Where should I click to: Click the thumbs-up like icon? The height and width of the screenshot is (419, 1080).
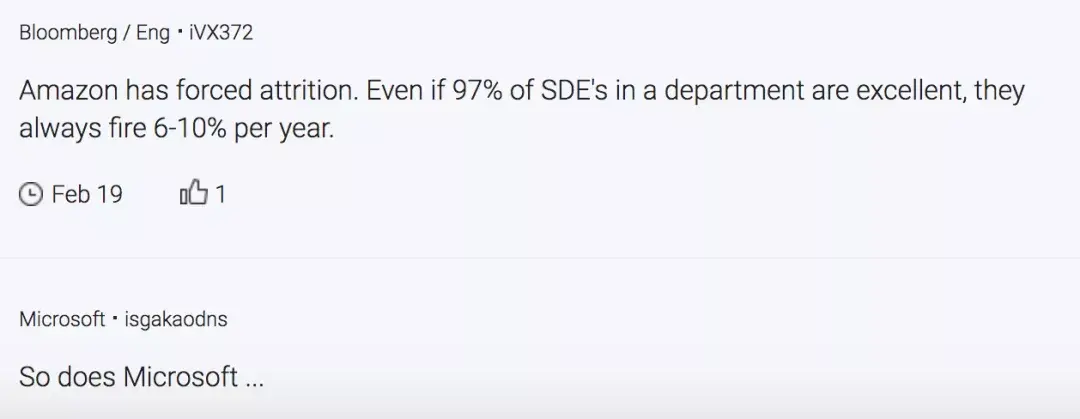point(194,193)
